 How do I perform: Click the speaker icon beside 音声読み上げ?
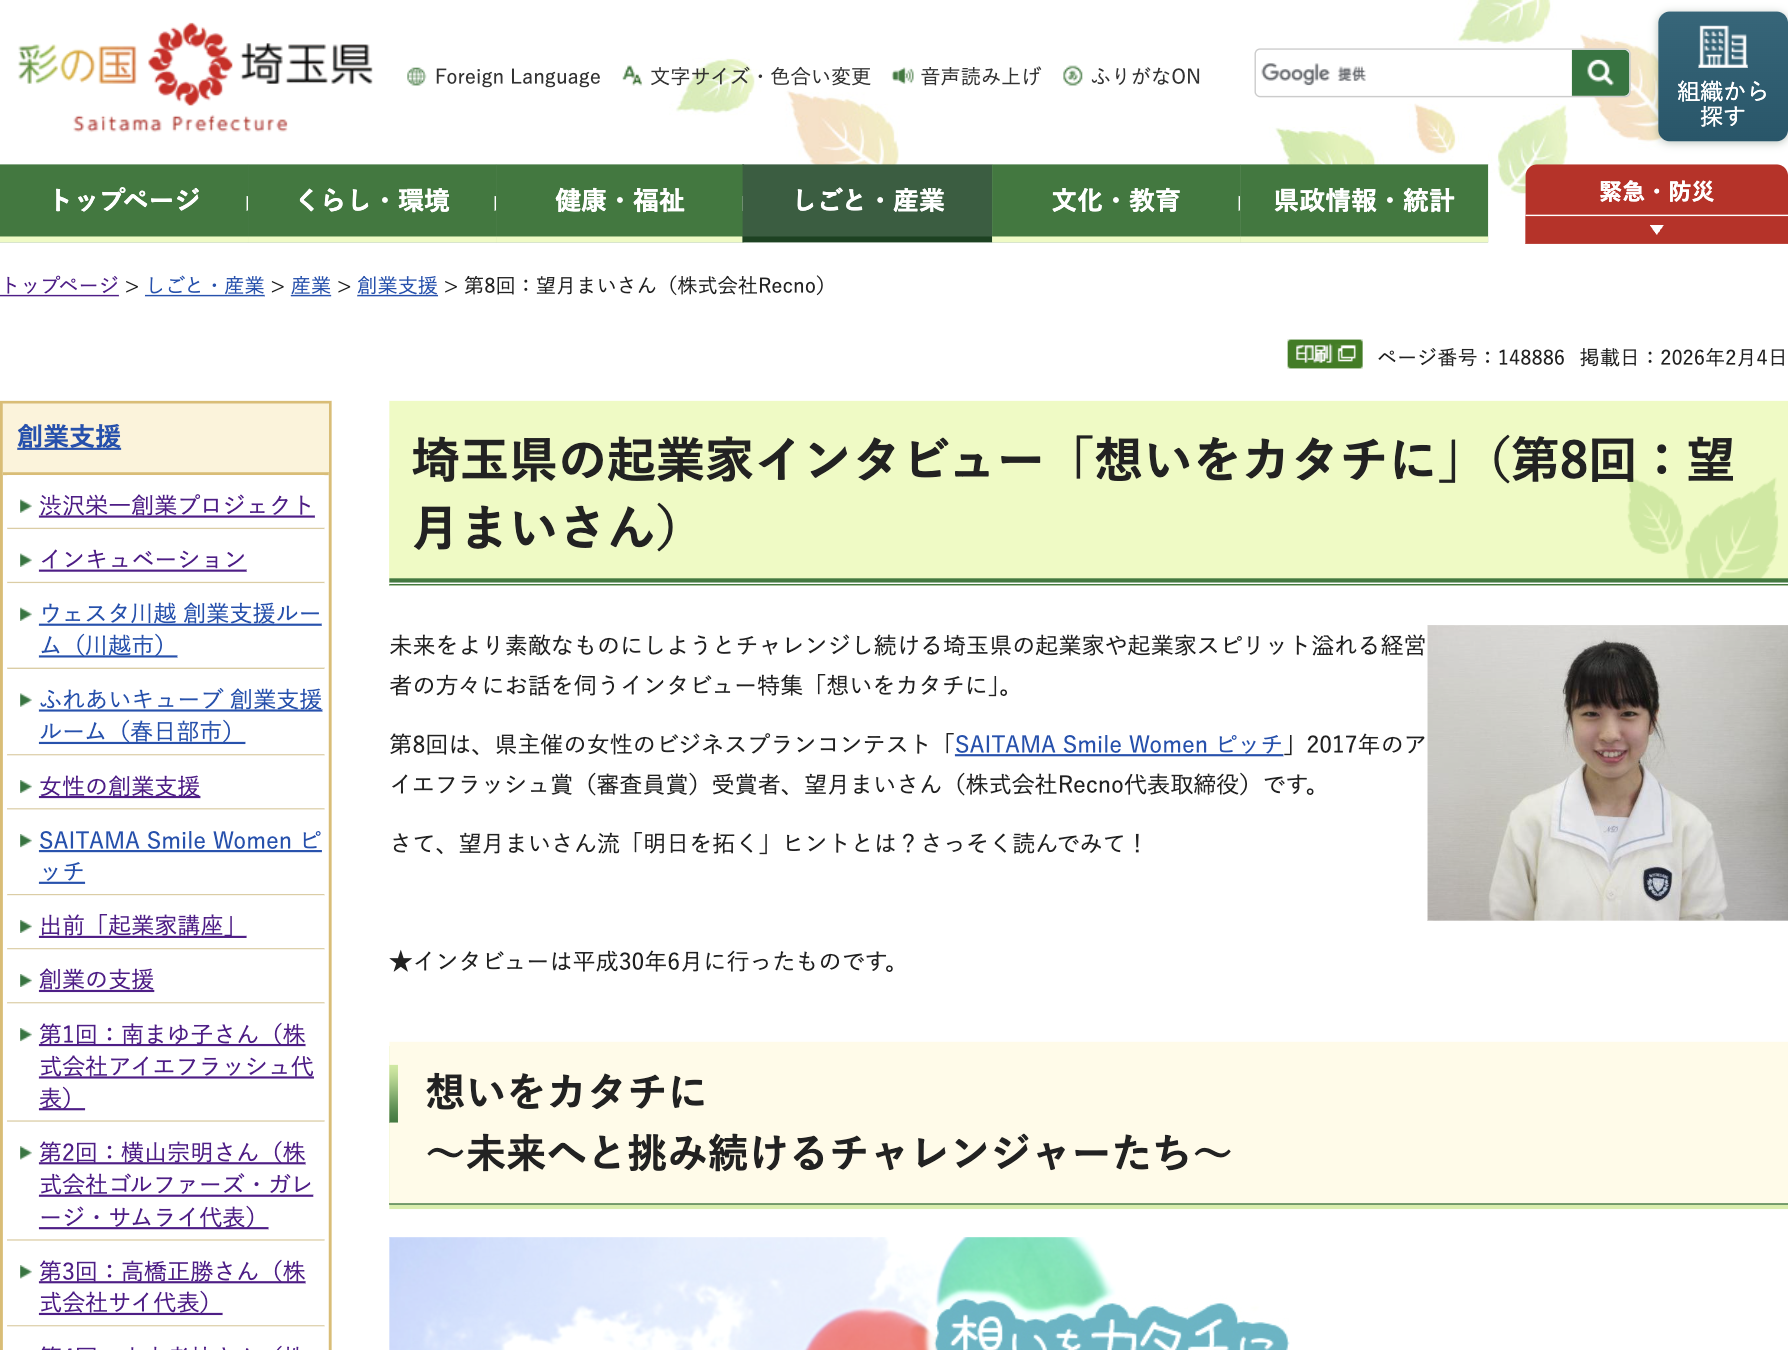coord(903,76)
